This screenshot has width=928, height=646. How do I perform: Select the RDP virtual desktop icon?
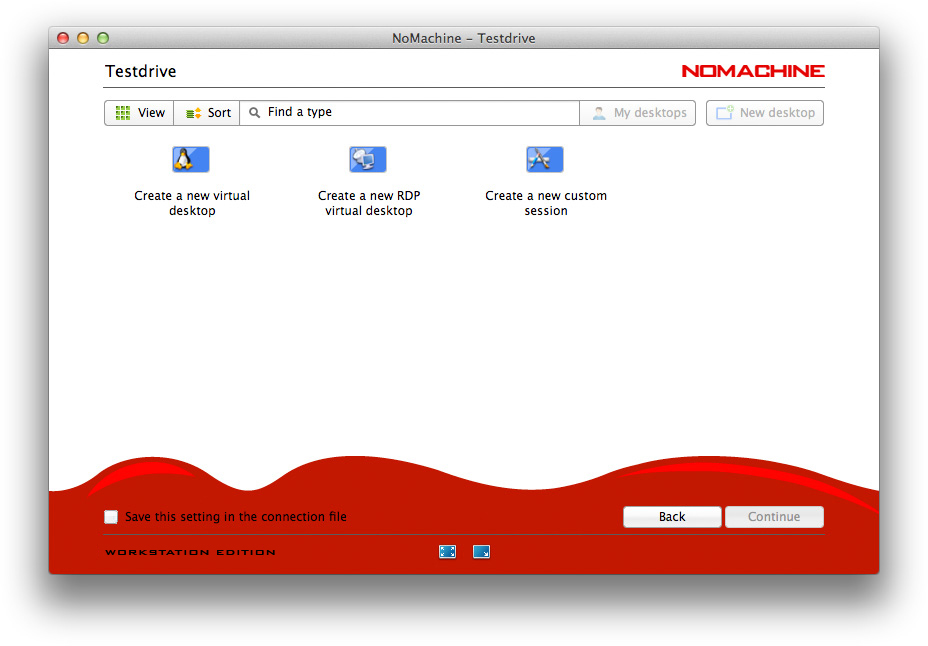pyautogui.click(x=368, y=159)
